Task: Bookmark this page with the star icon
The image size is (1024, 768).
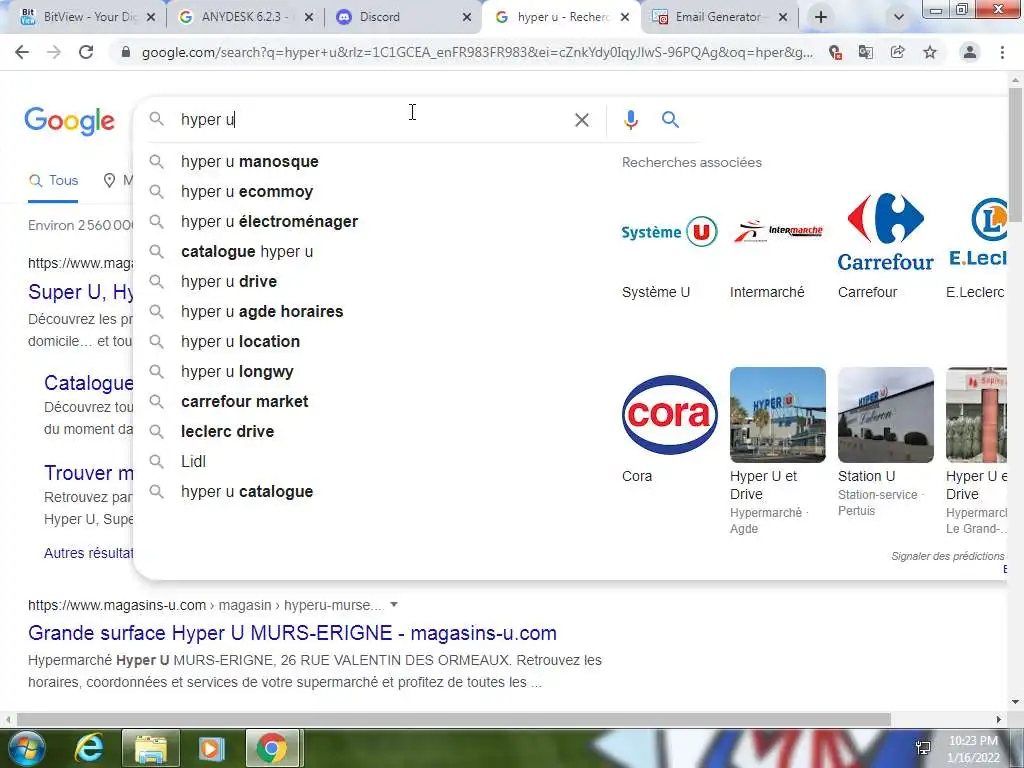Action: pyautogui.click(x=930, y=52)
